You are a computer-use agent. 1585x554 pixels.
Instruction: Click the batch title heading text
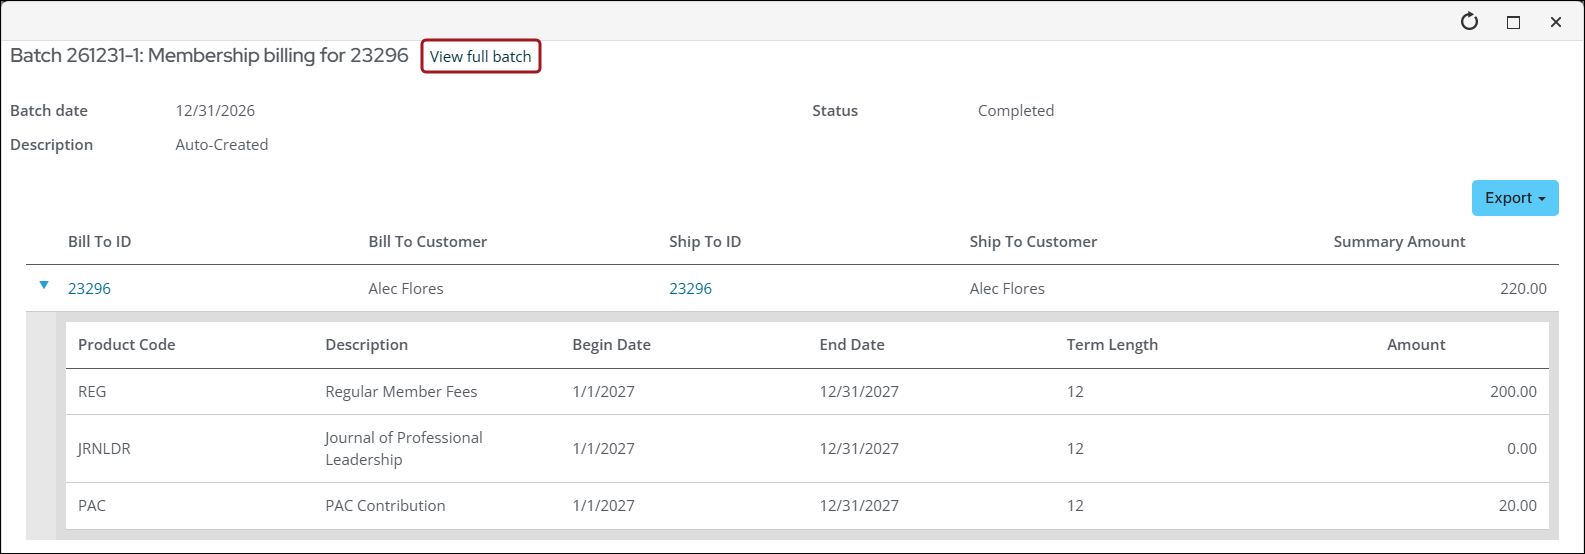(209, 56)
